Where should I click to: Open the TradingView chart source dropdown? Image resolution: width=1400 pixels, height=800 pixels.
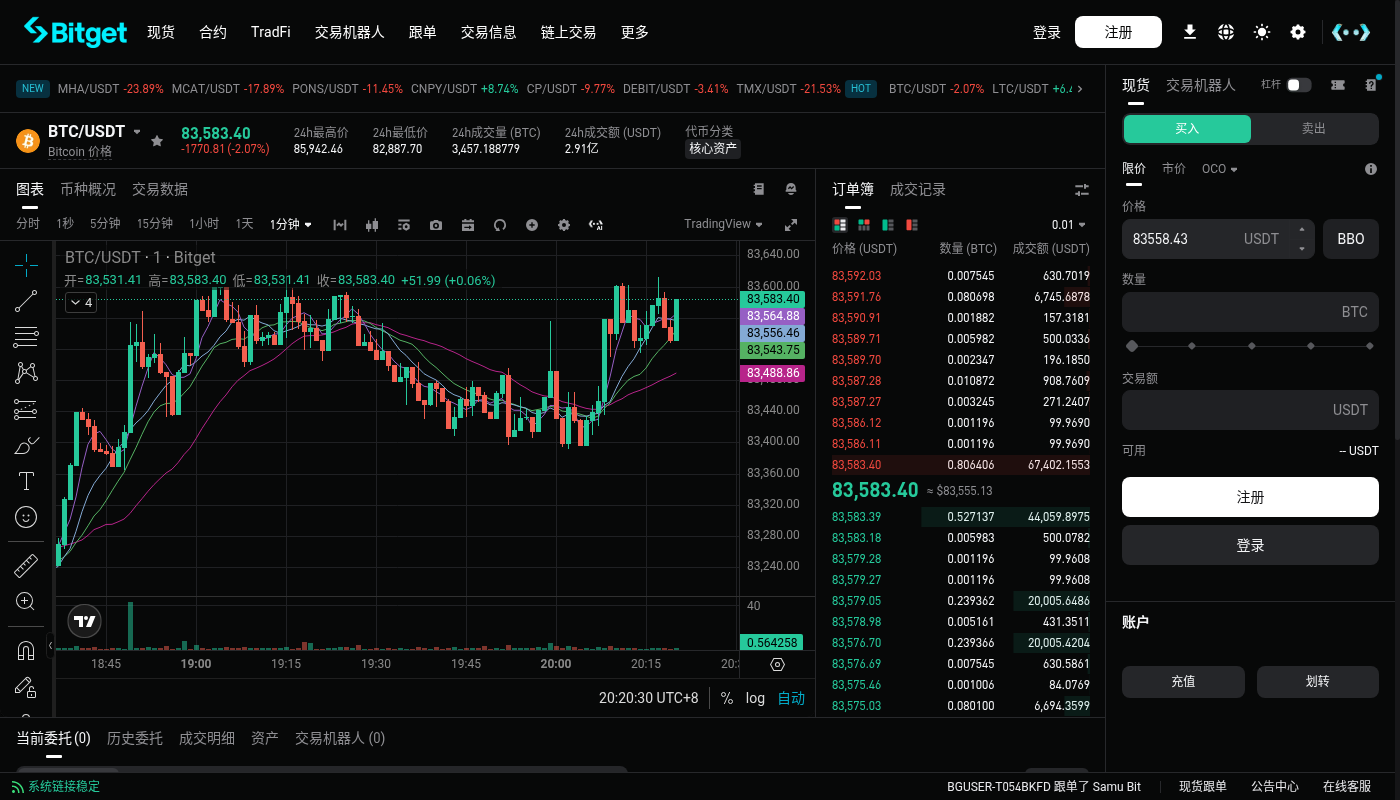tap(723, 224)
